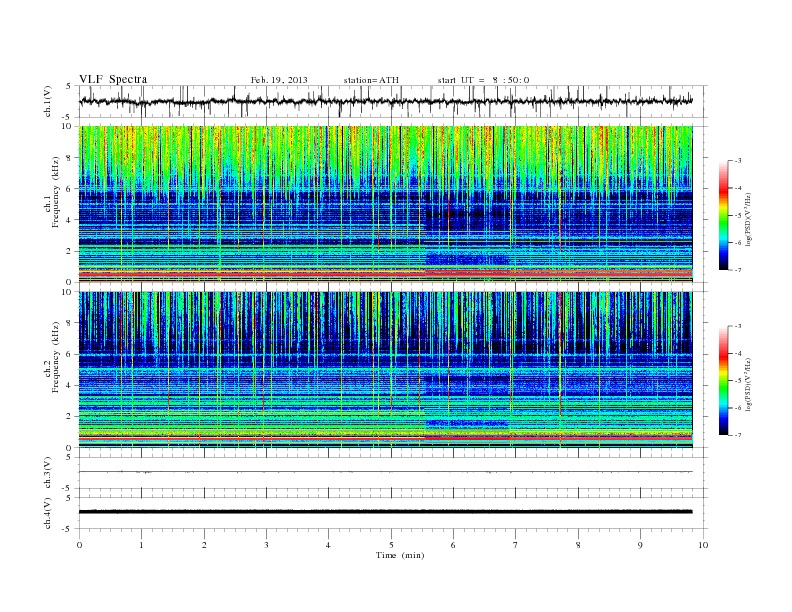The width and height of the screenshot is (792, 612).
Task: Click the 'ch.1(V)' waveform axis label
Action: (48, 101)
